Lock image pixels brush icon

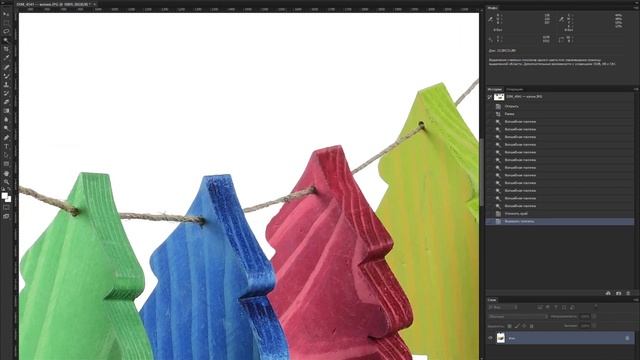(x=517, y=326)
